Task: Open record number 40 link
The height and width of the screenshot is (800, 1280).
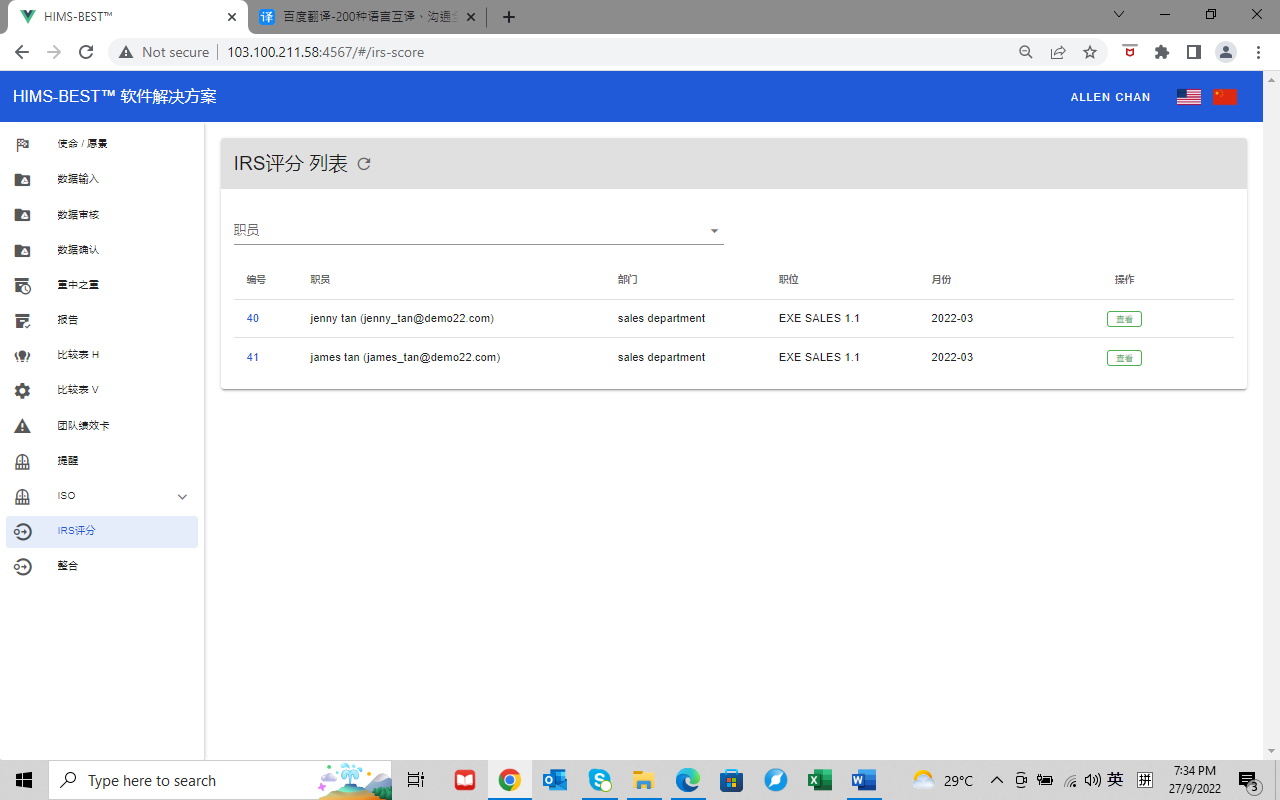Action: [x=253, y=319]
